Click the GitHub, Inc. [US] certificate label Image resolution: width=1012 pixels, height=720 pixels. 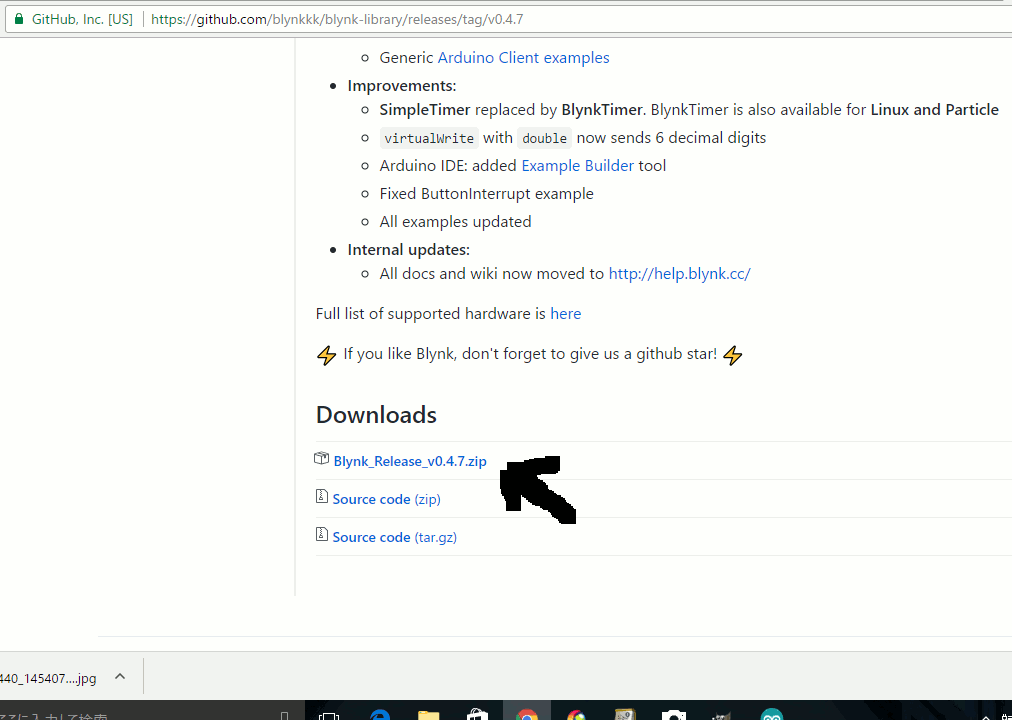click(82, 19)
